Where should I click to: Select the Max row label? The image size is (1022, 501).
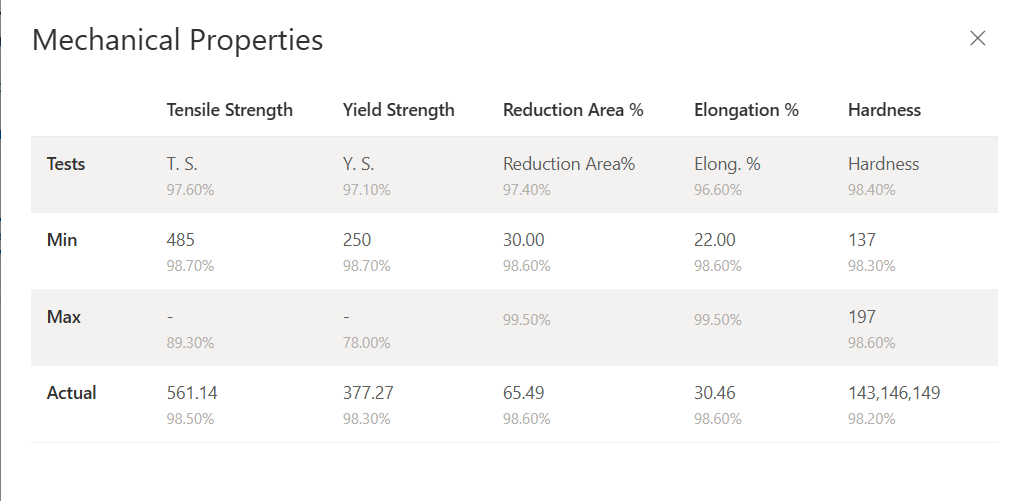[64, 317]
